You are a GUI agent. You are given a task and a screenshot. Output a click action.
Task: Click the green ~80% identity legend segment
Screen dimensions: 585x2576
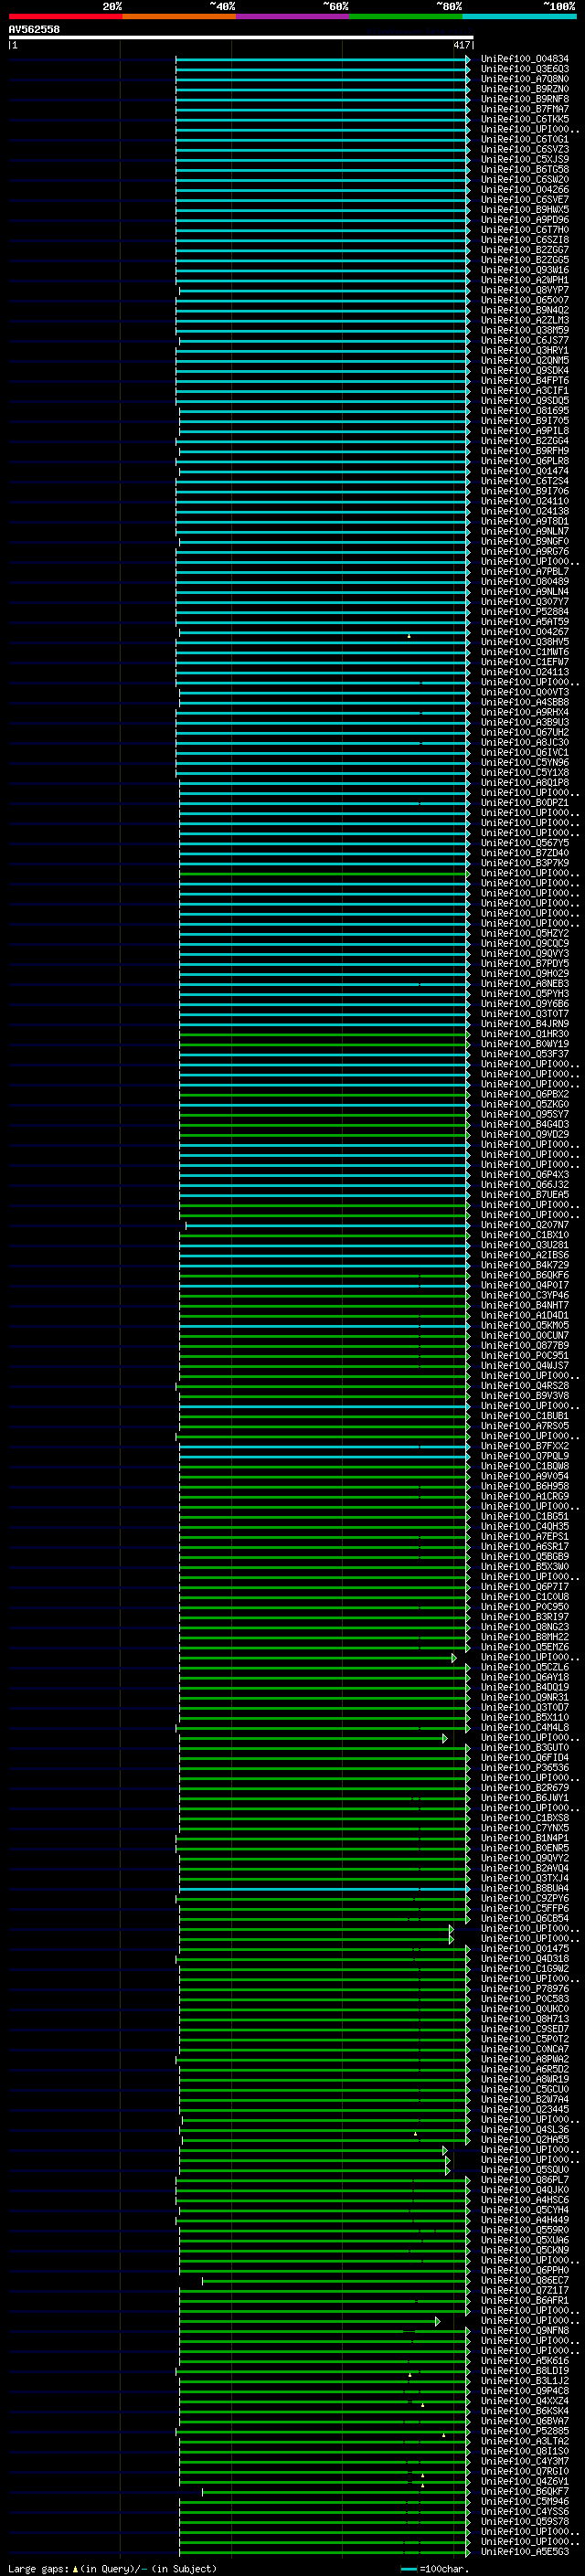(406, 16)
